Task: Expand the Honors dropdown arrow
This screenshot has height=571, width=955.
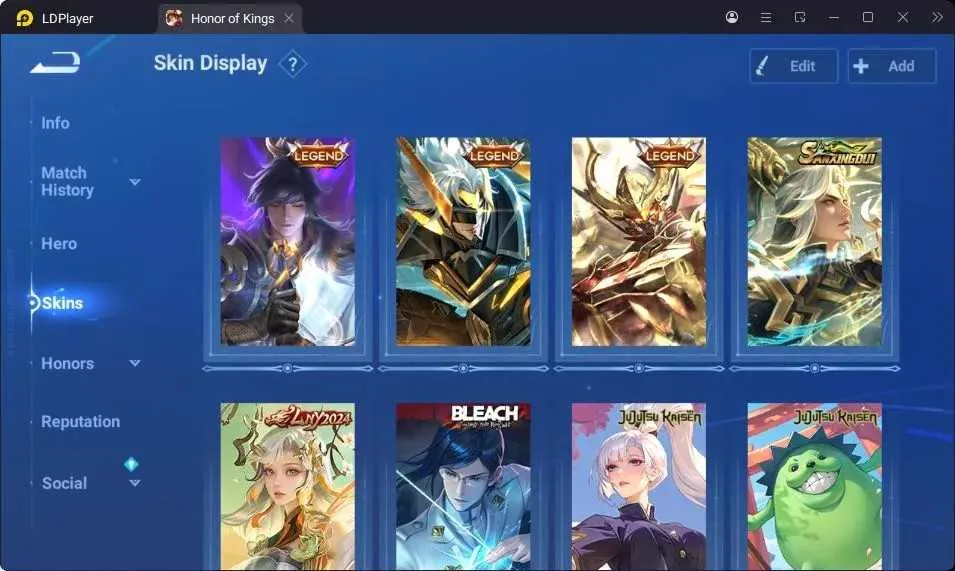Action: pos(135,363)
